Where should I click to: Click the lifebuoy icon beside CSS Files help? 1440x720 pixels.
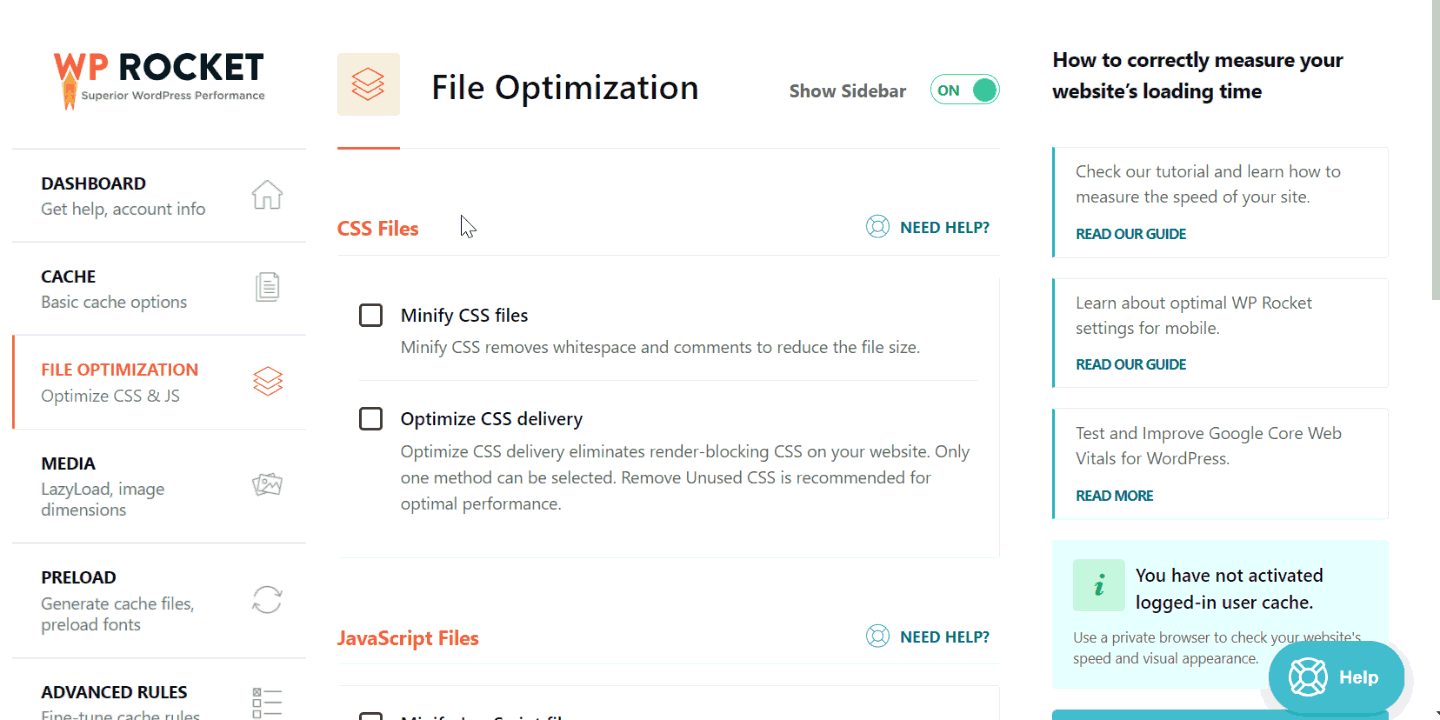click(x=877, y=227)
